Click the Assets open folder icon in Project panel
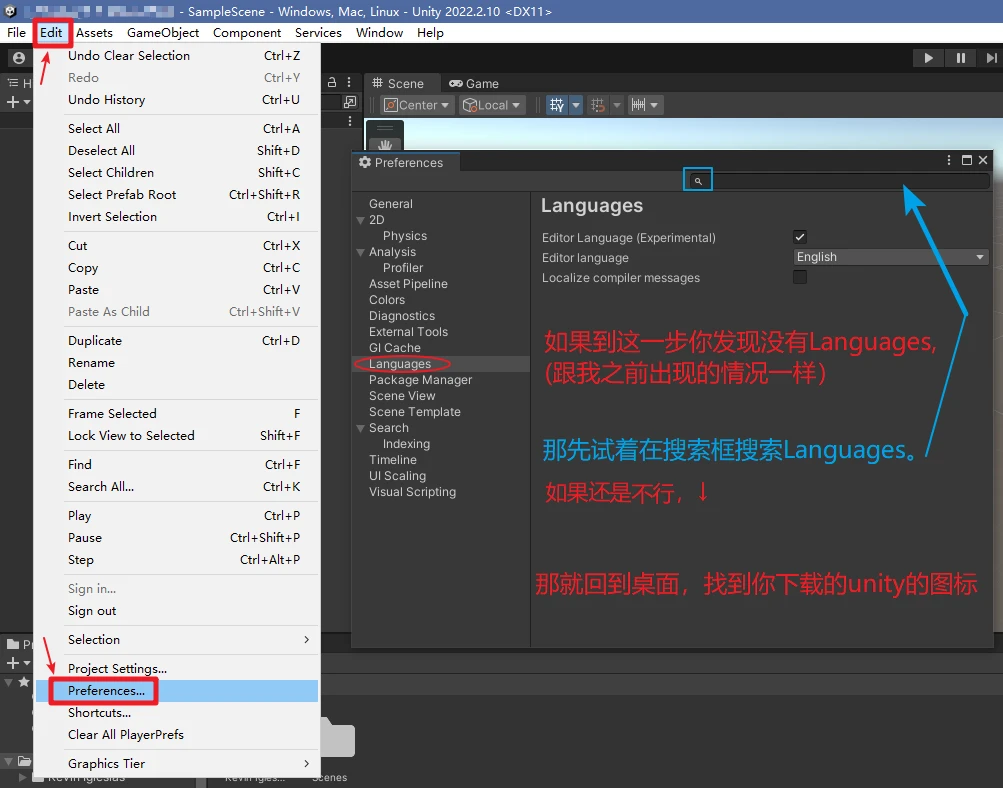 click(x=24, y=761)
